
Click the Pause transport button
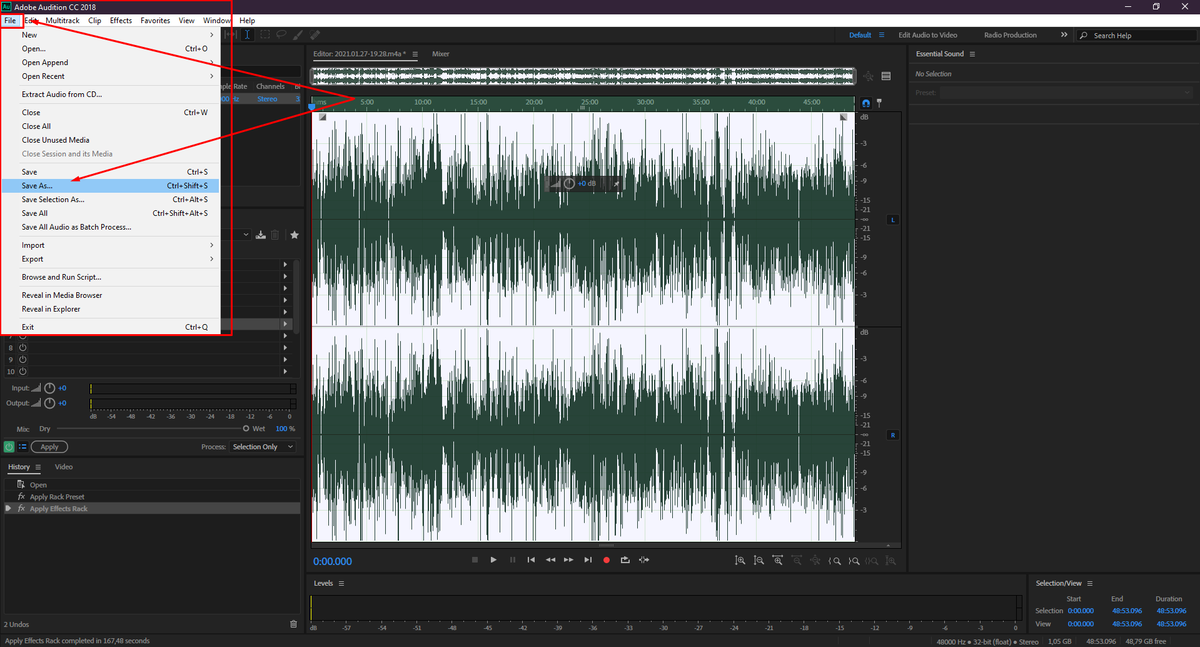pos(512,560)
